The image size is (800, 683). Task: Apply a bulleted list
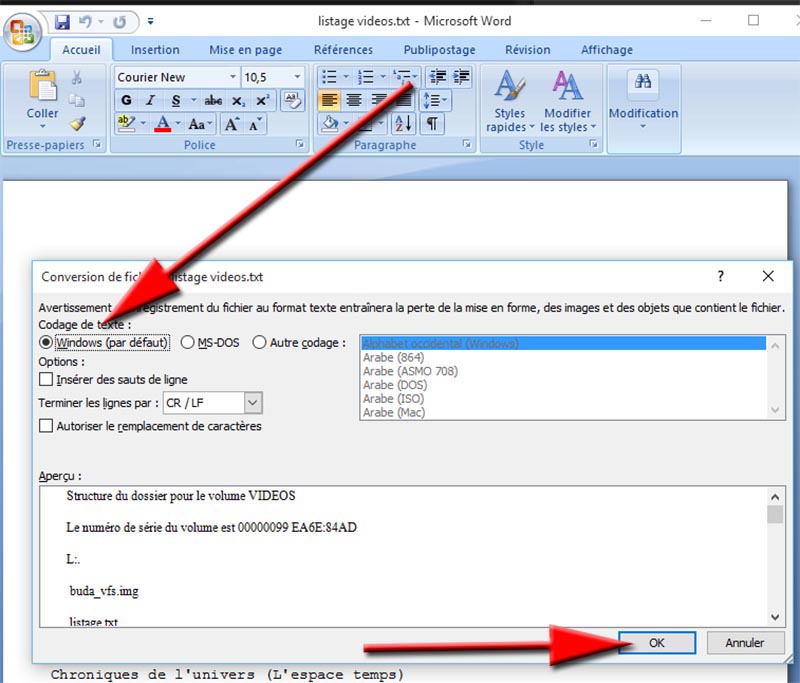coord(330,77)
